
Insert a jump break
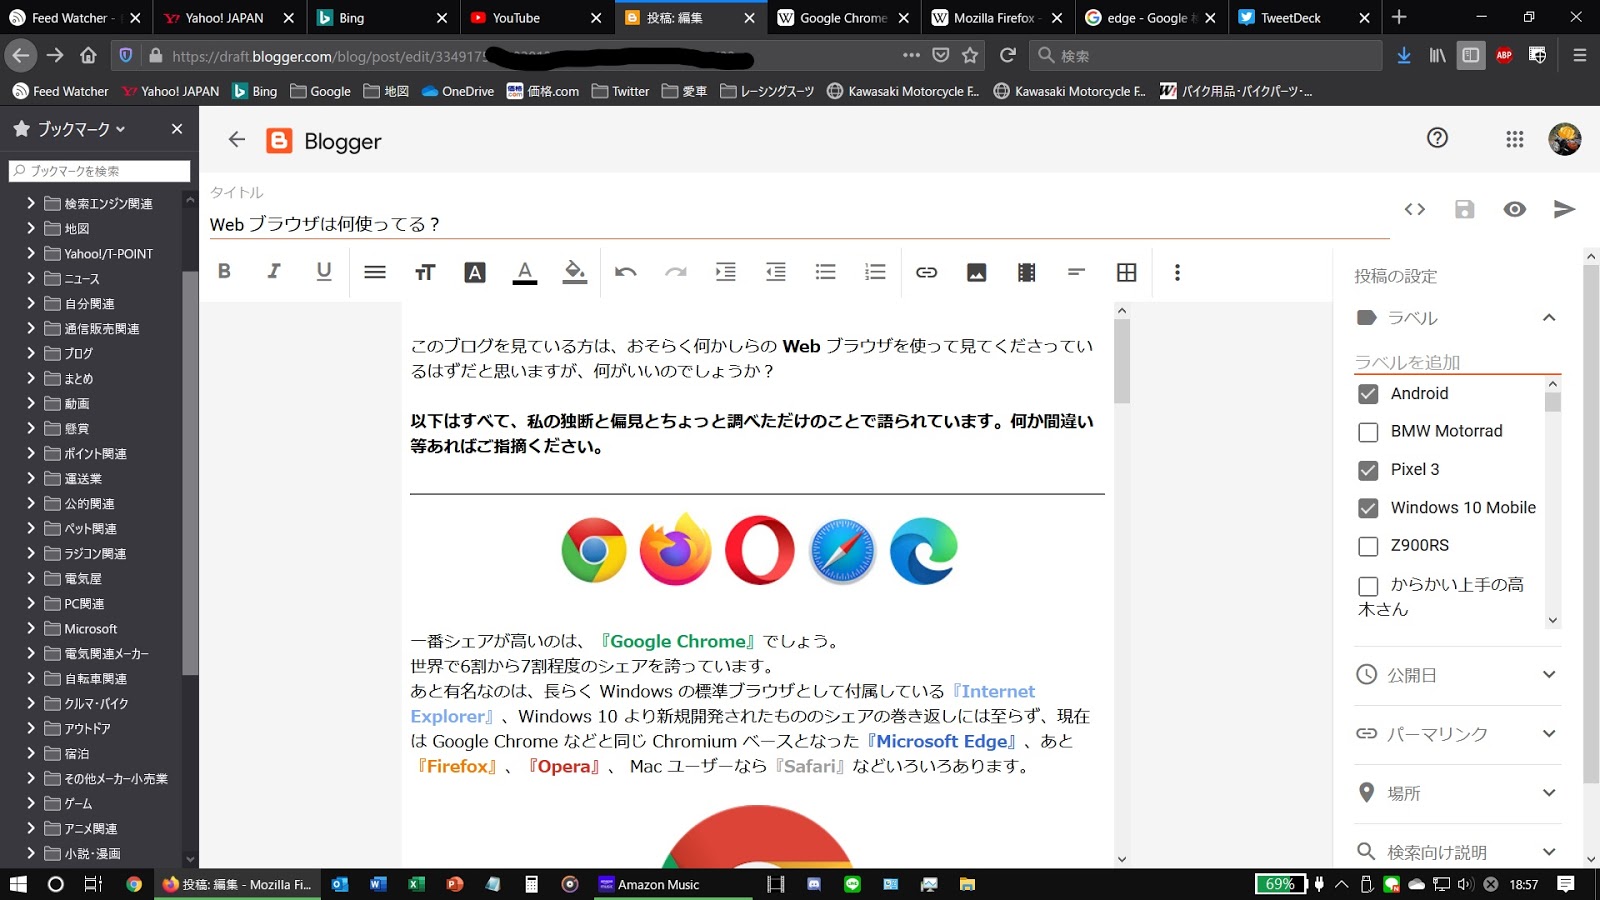point(1077,272)
